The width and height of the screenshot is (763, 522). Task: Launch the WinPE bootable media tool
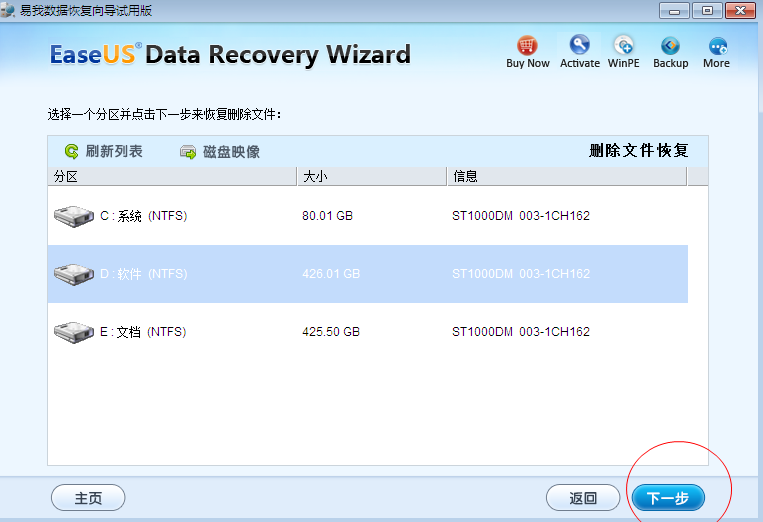[624, 46]
